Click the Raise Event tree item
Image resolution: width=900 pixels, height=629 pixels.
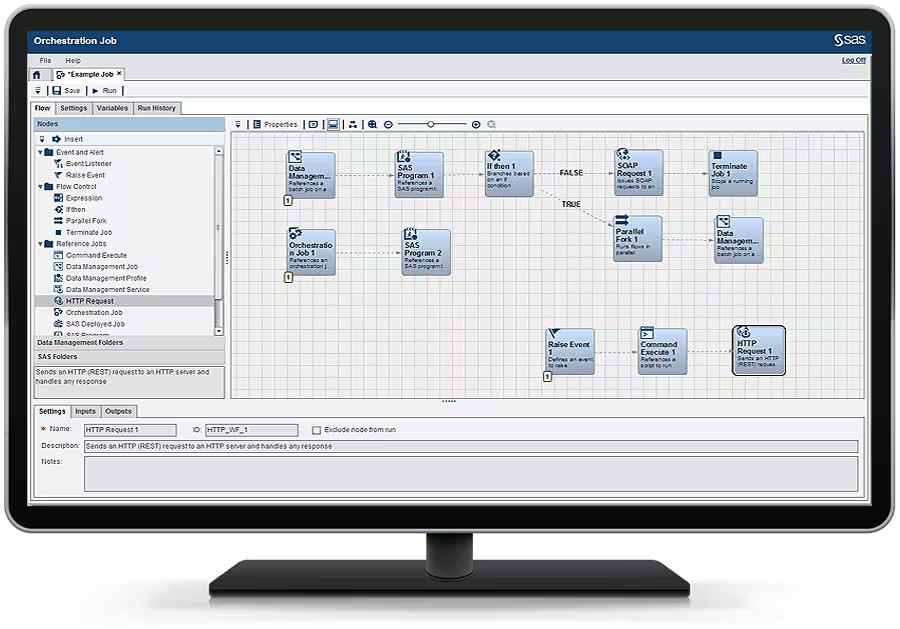pos(85,175)
